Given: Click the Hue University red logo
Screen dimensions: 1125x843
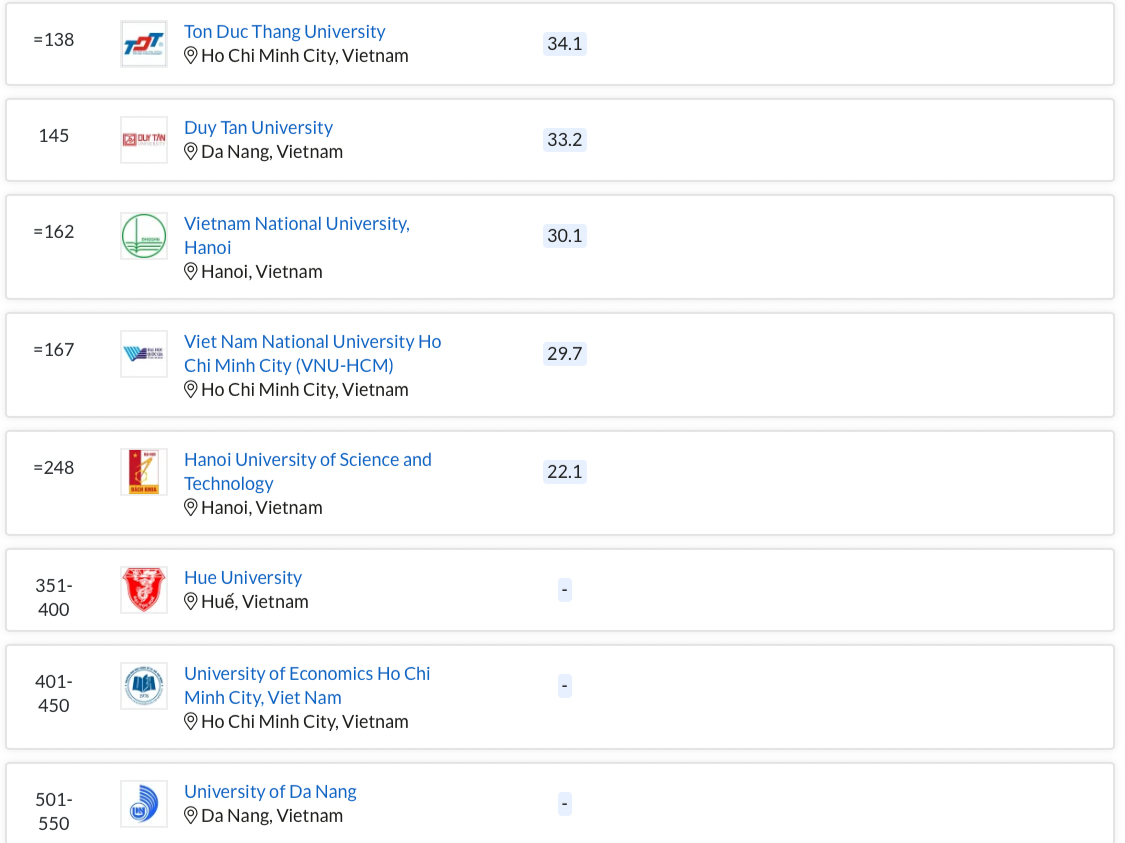Looking at the screenshot, I should (144, 590).
